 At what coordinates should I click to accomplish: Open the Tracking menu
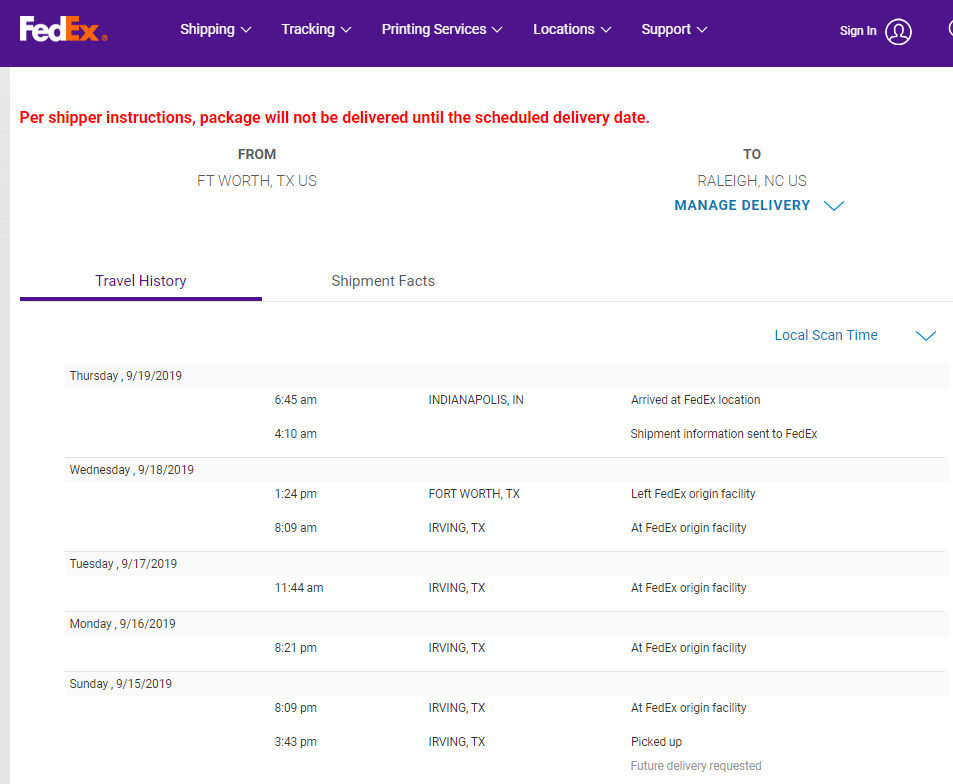[316, 29]
